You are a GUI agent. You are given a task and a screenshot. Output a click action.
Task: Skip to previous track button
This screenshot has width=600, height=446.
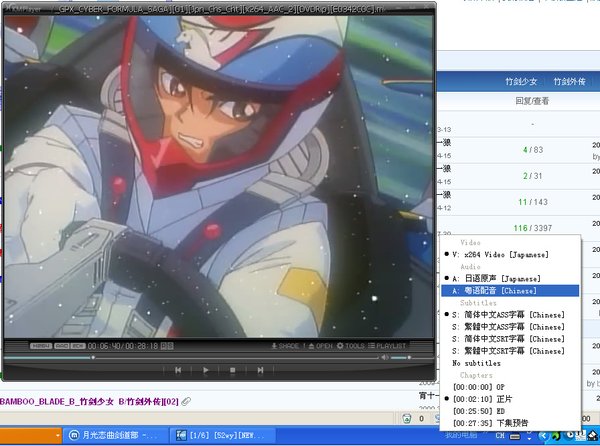tap(178, 370)
